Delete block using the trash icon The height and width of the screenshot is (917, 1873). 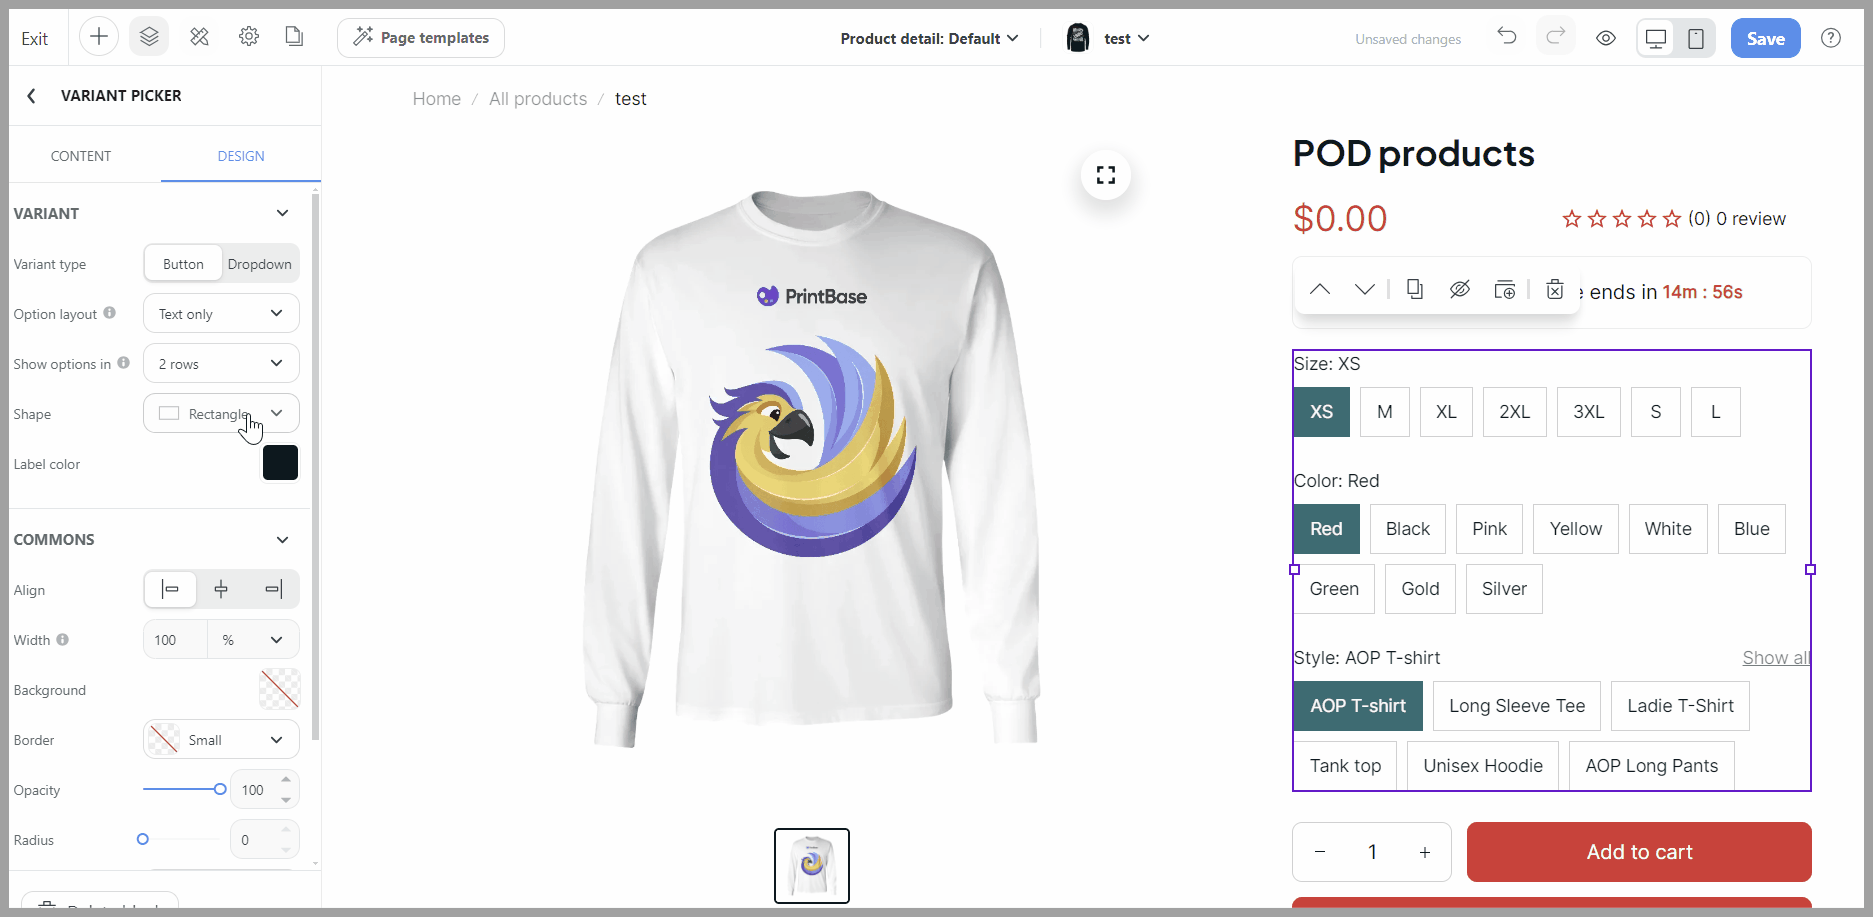click(1554, 290)
